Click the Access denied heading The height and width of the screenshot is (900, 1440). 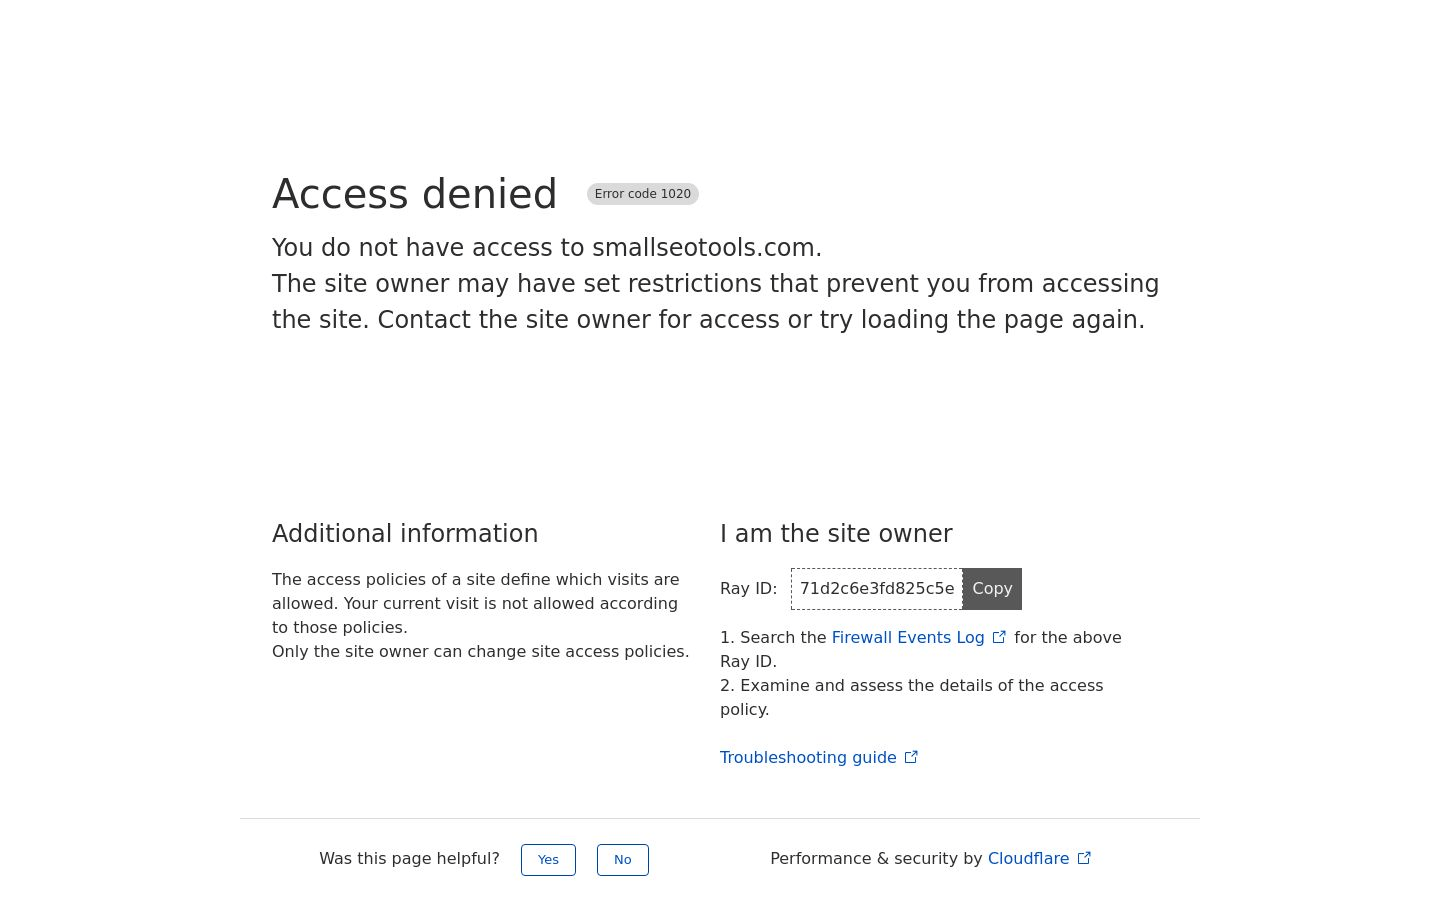tap(414, 194)
